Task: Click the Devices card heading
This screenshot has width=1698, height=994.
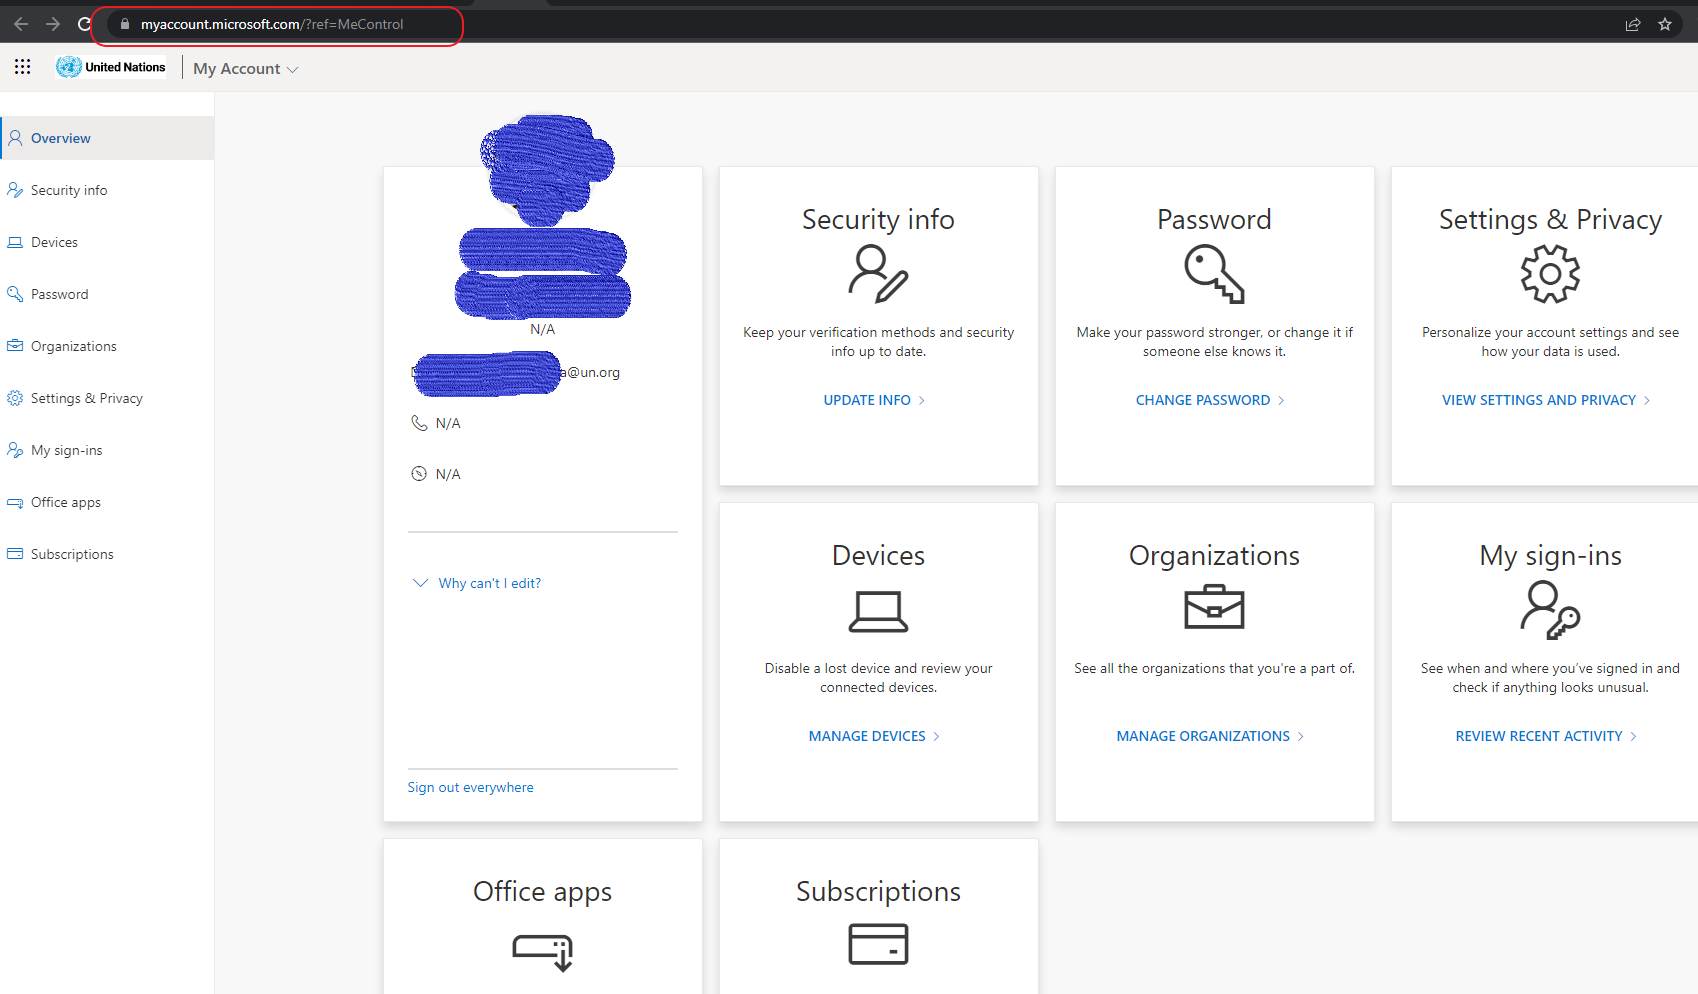Action: pyautogui.click(x=878, y=556)
